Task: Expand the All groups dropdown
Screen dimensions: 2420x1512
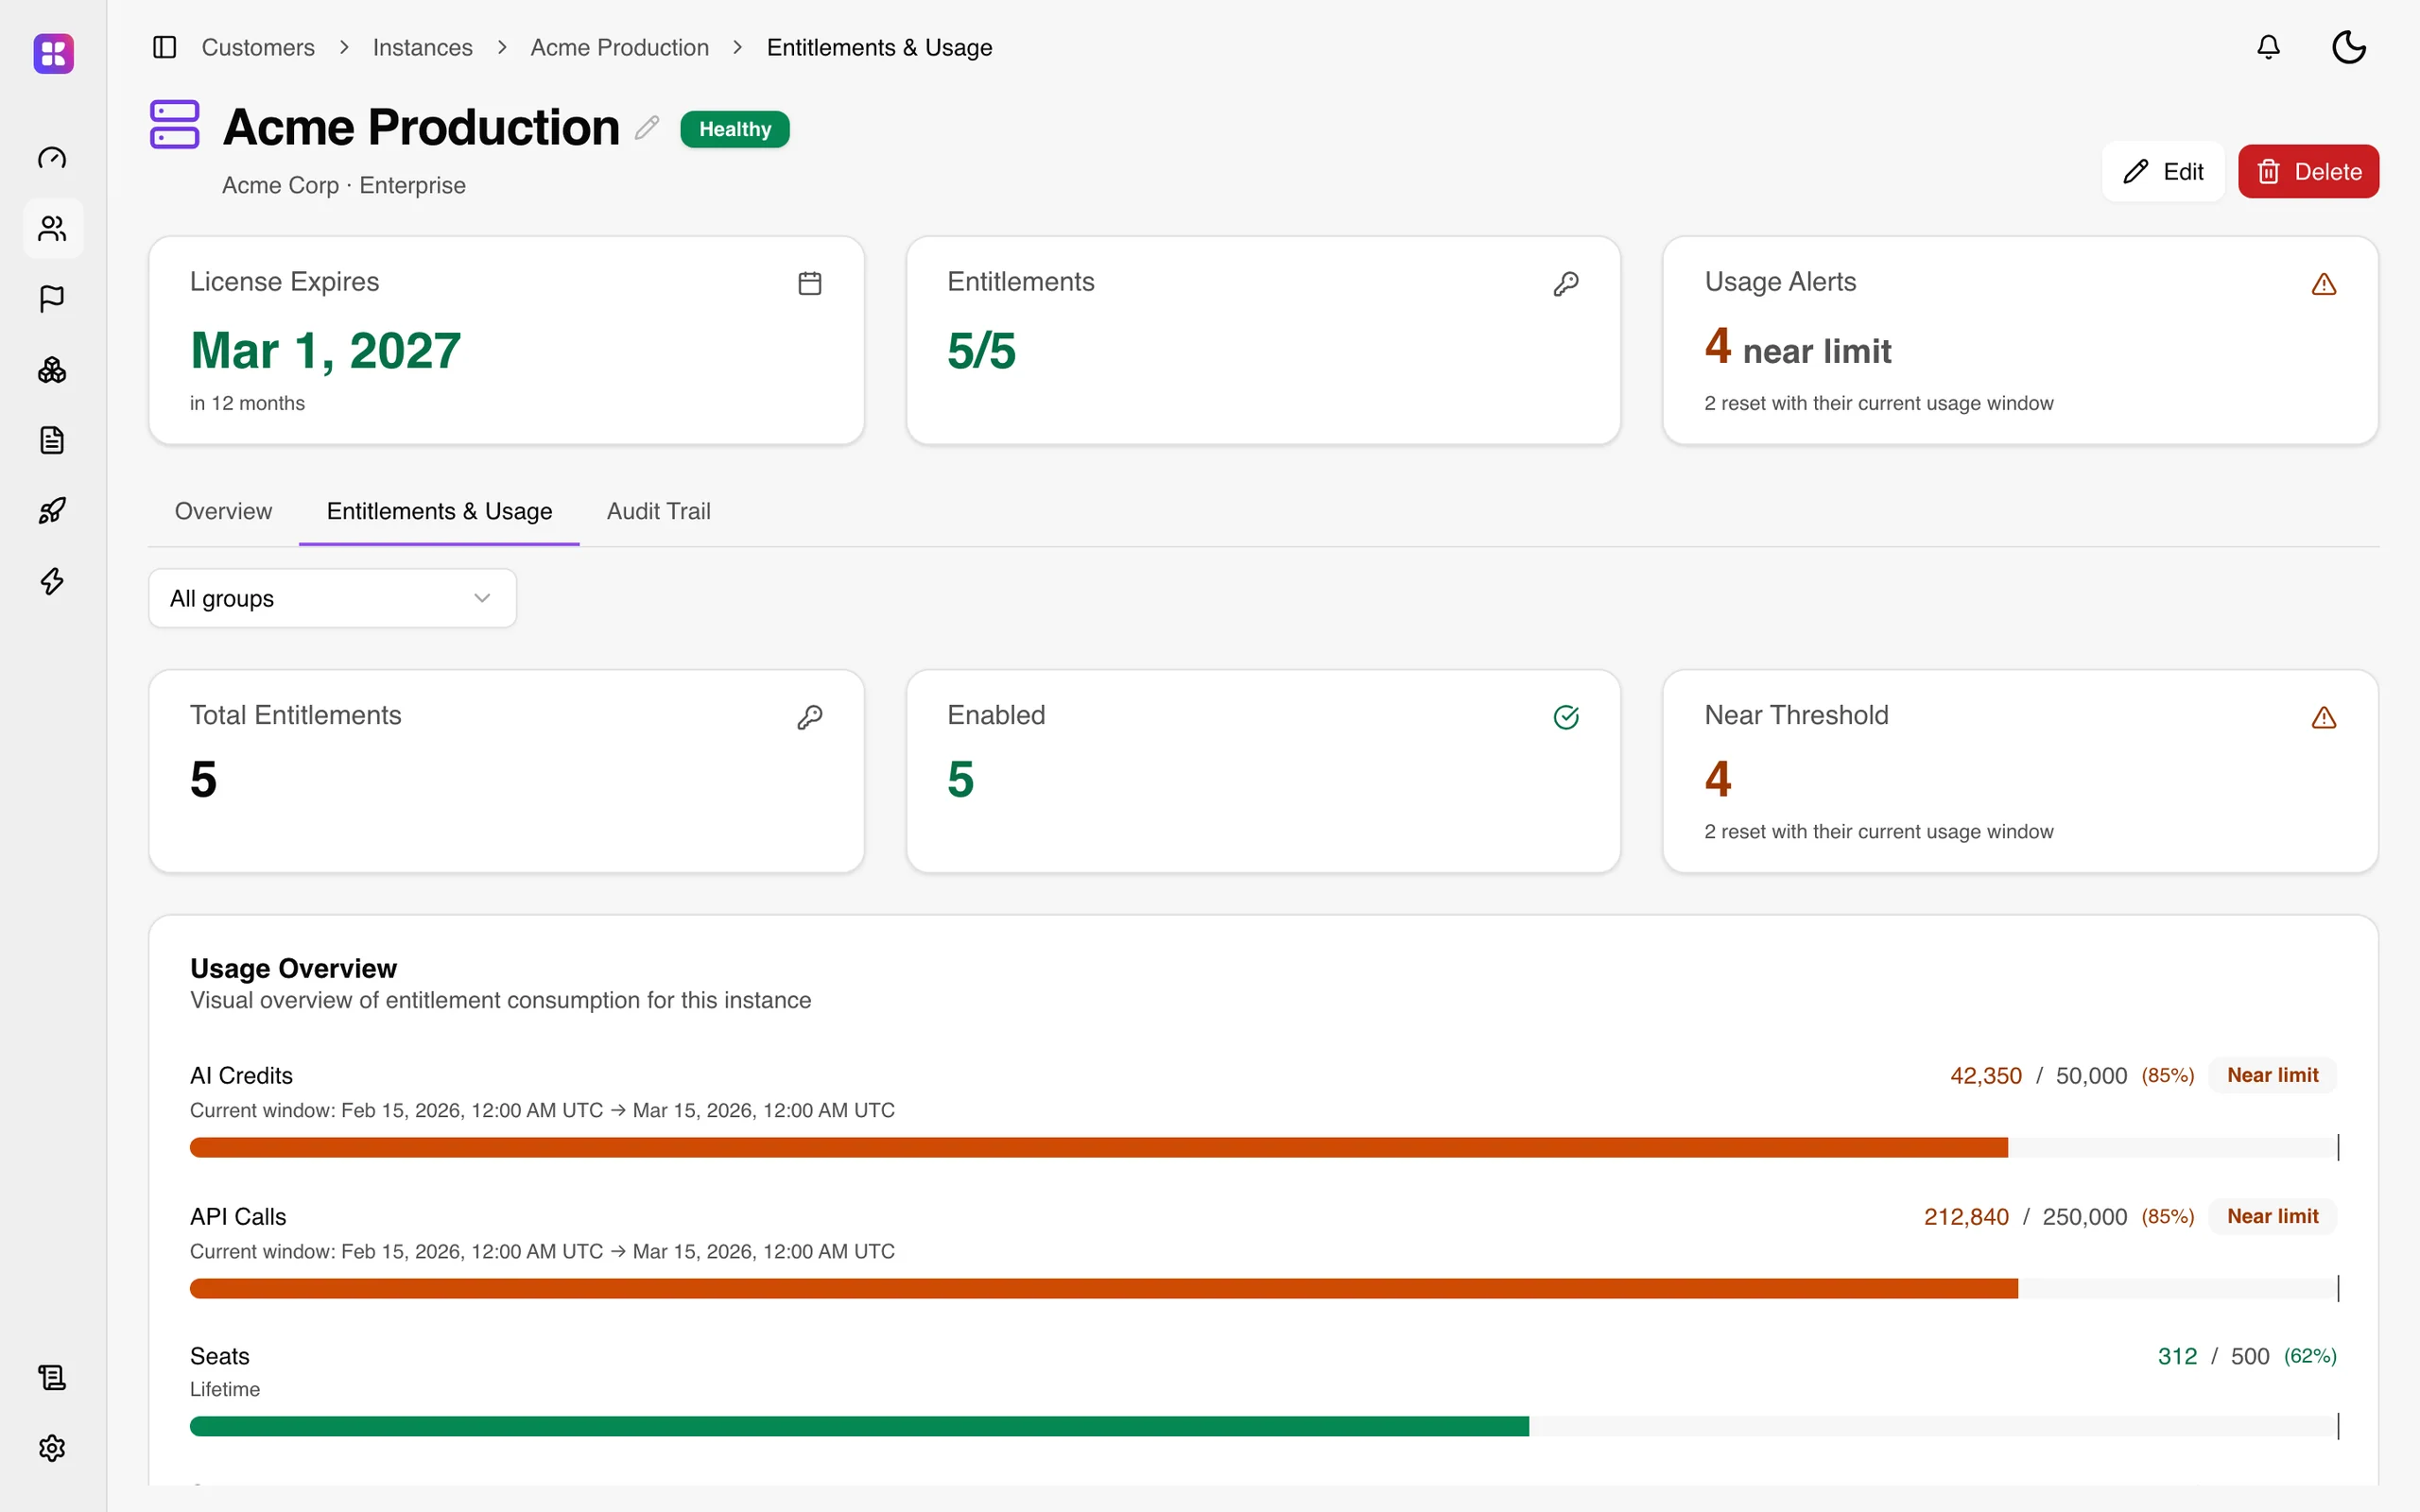Action: click(x=332, y=598)
